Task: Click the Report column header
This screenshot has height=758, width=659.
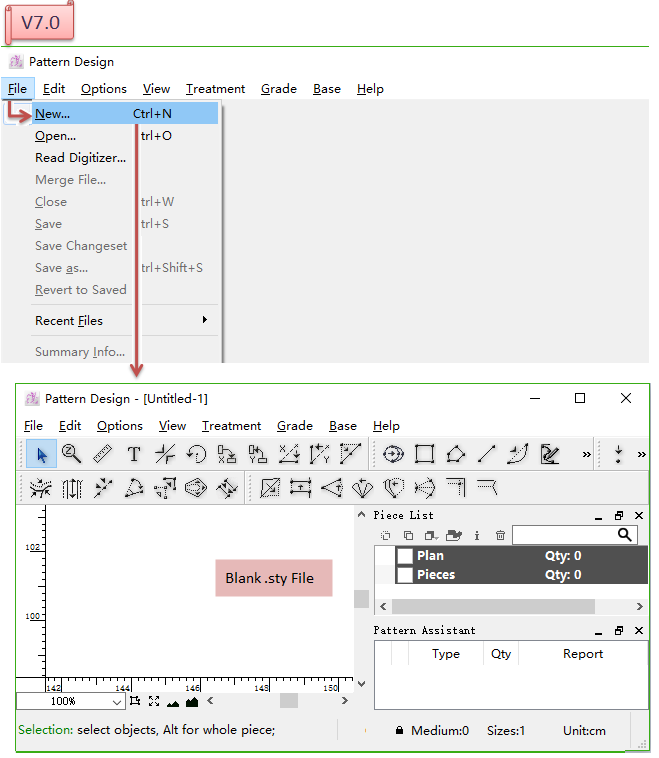Action: click(x=582, y=653)
